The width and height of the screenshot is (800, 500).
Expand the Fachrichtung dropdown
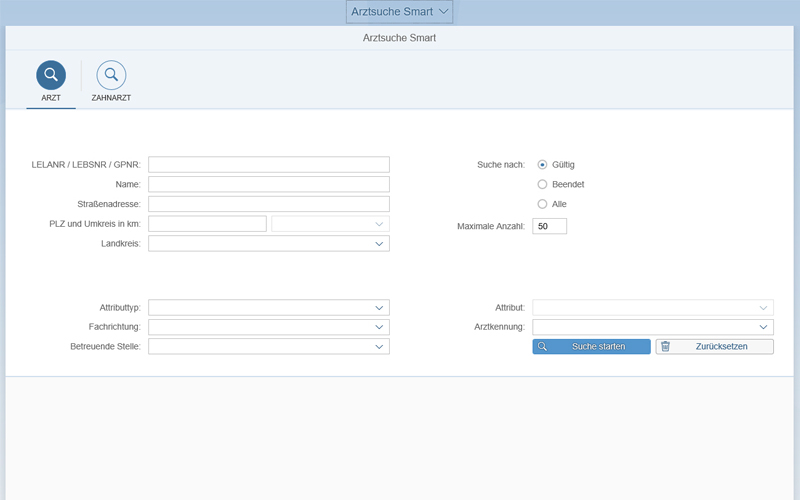click(x=379, y=327)
